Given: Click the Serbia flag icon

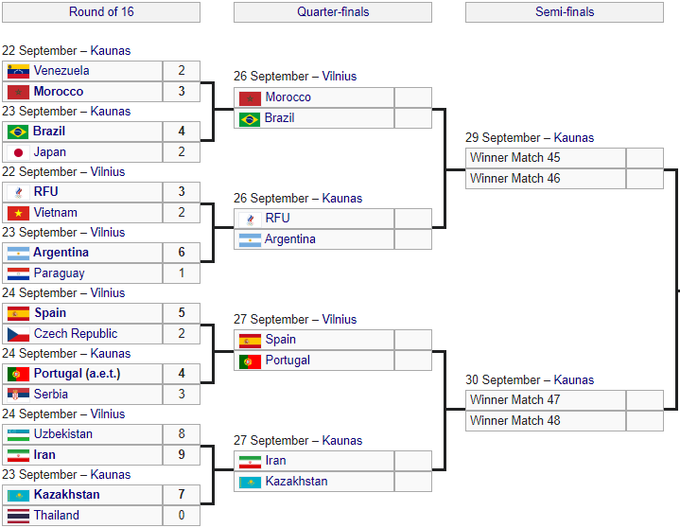Looking at the screenshot, I should [x=18, y=394].
